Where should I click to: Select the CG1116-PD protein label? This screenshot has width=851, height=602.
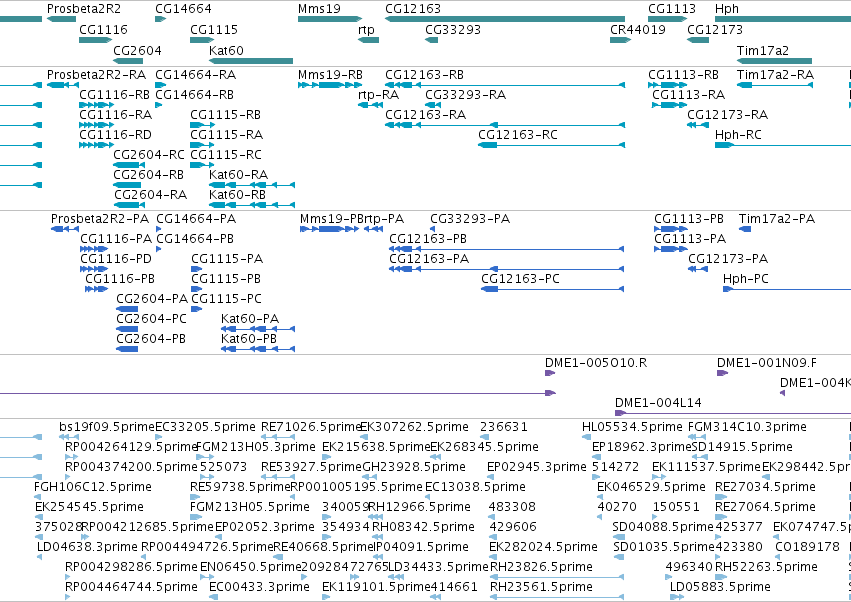click(116, 258)
